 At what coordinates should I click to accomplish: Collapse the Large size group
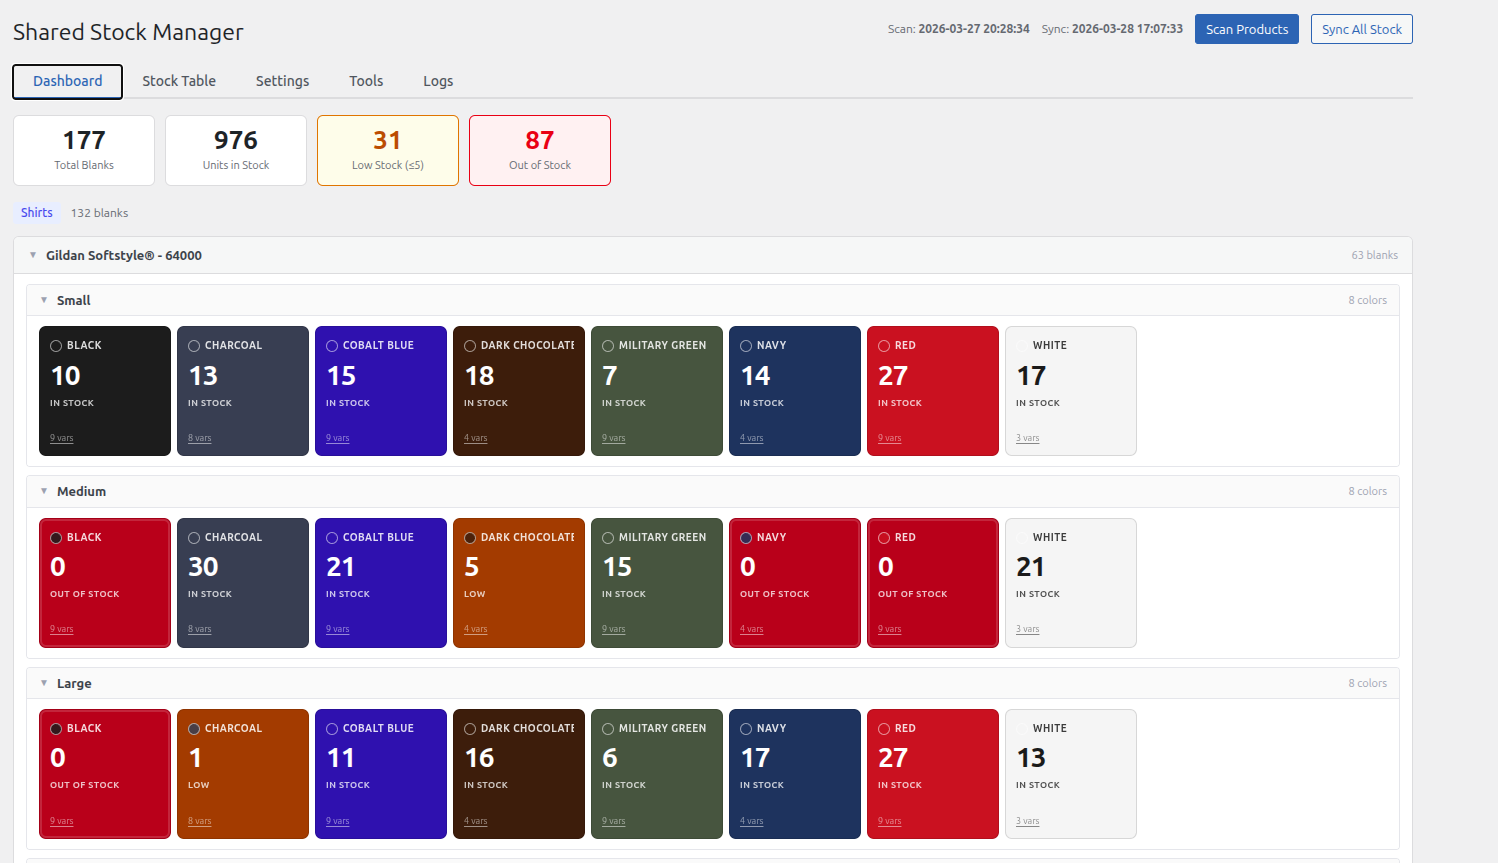[44, 683]
